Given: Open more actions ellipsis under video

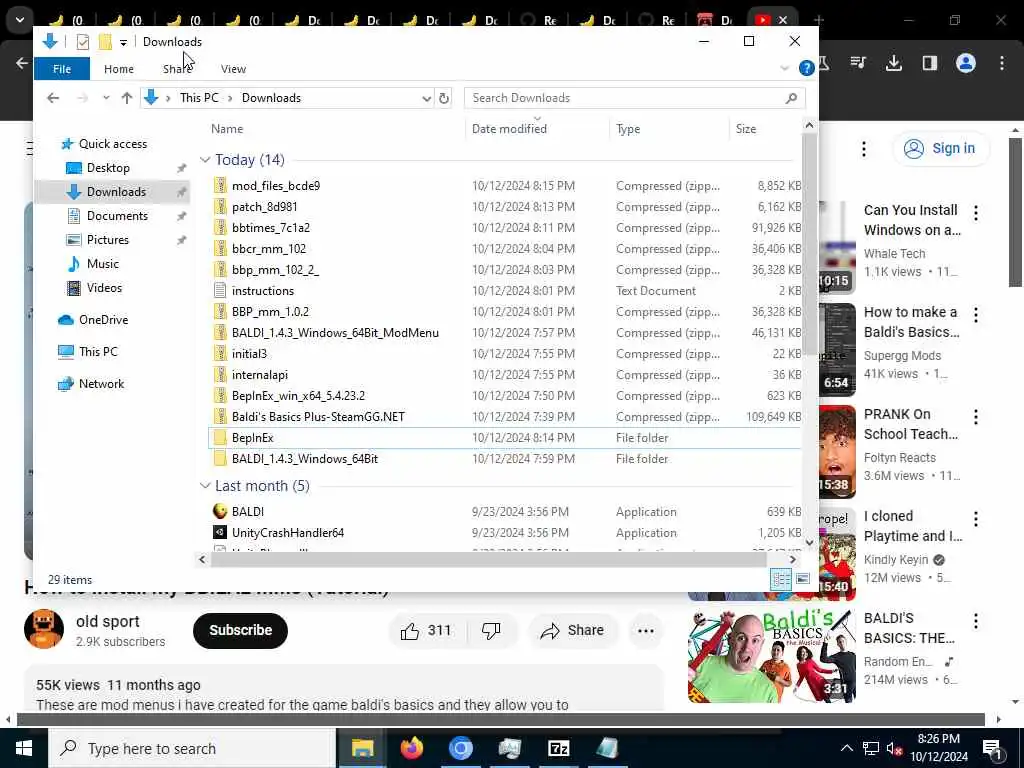Looking at the screenshot, I should [x=646, y=631].
